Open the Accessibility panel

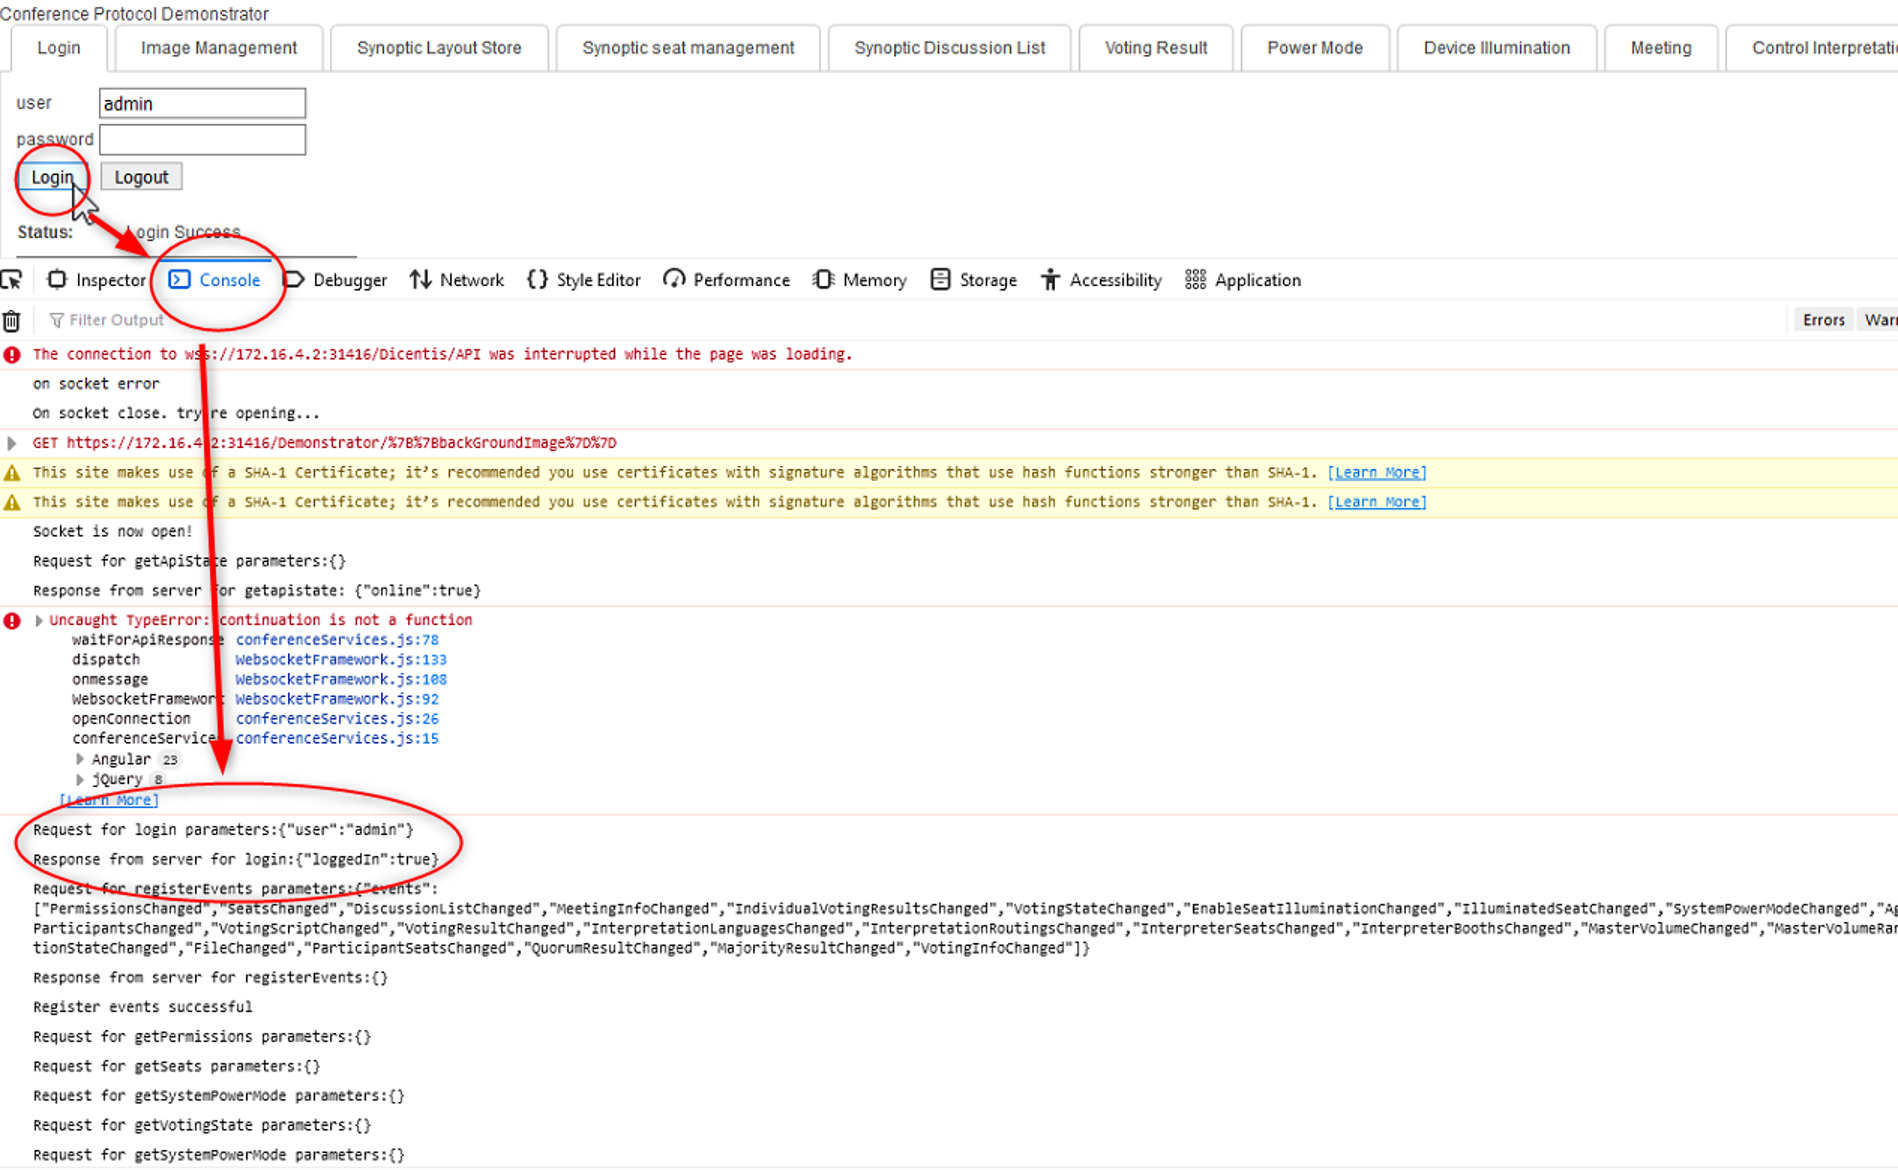pyautogui.click(x=1101, y=280)
